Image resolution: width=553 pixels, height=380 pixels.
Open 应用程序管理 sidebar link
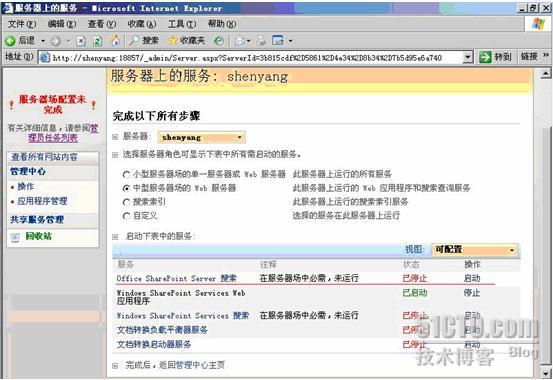(x=42, y=201)
